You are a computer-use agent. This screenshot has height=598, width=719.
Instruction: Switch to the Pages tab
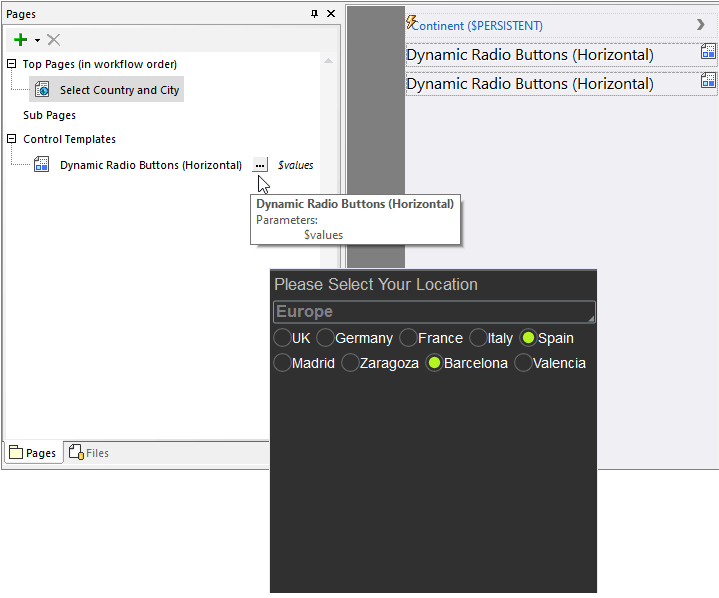pyautogui.click(x=33, y=453)
